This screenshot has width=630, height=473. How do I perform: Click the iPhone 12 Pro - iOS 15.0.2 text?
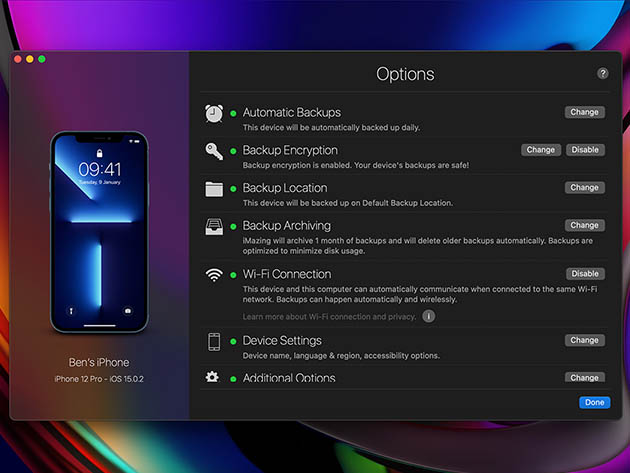pos(99,379)
